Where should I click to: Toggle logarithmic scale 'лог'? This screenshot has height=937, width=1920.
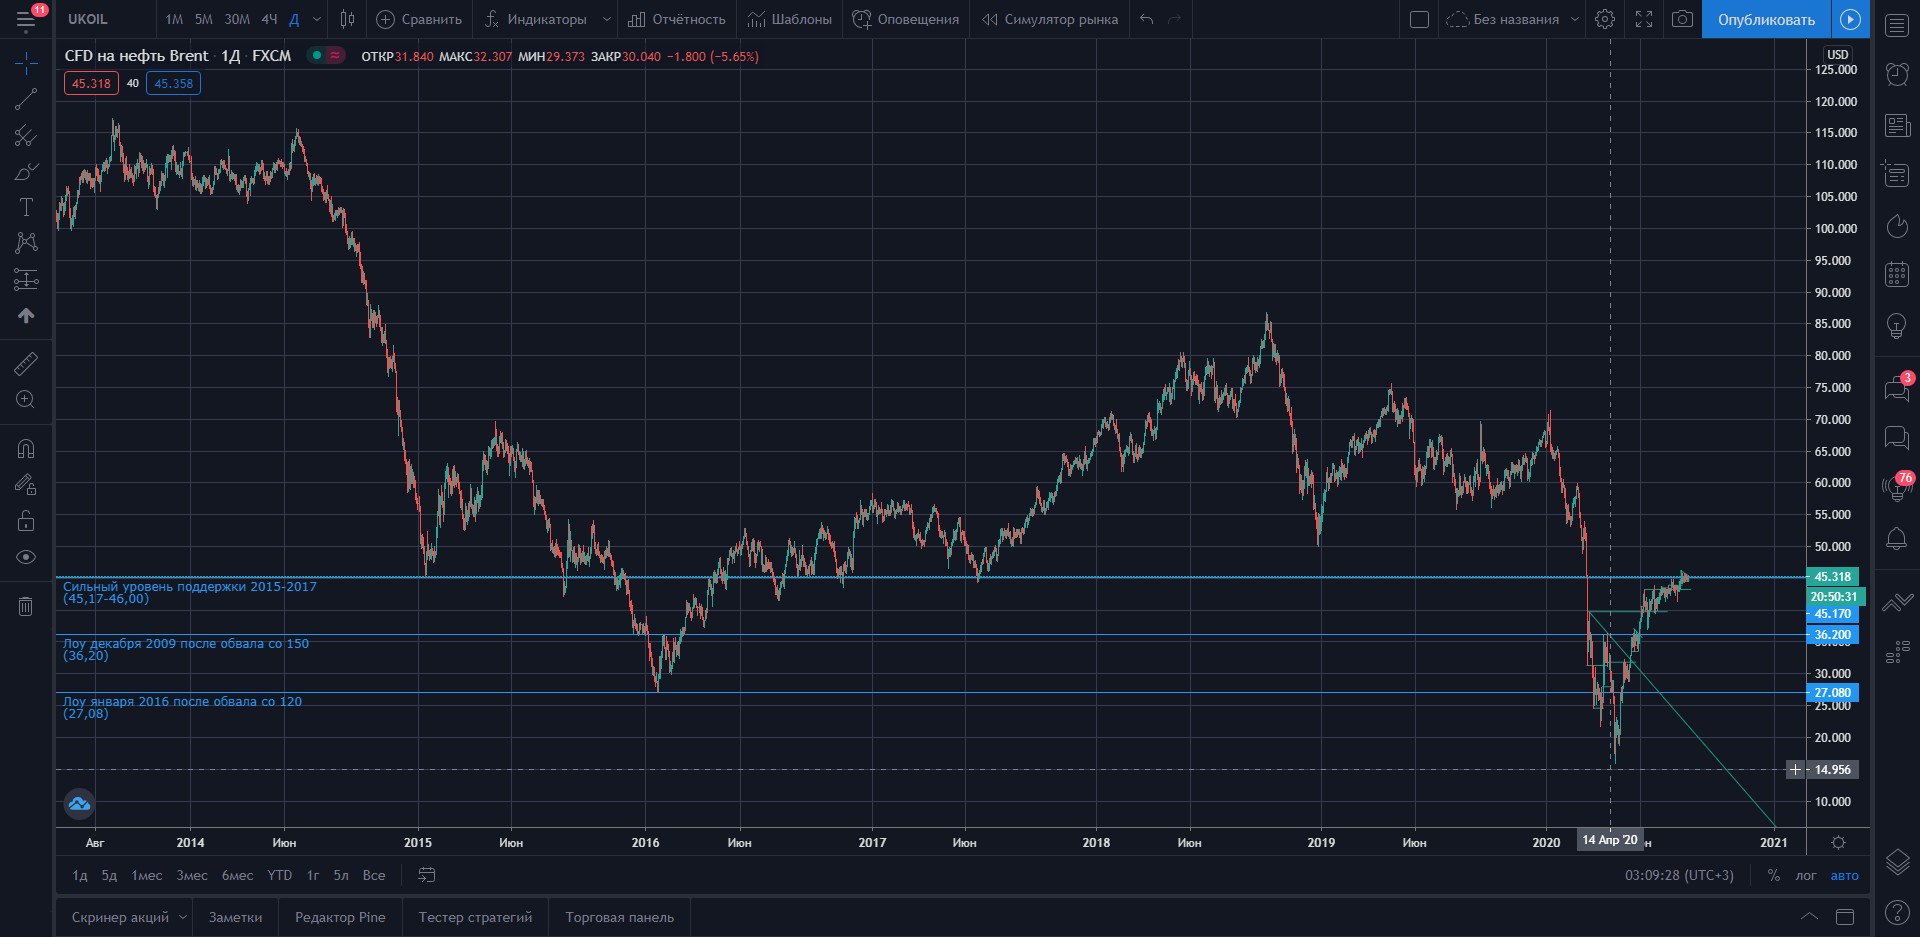point(1806,875)
